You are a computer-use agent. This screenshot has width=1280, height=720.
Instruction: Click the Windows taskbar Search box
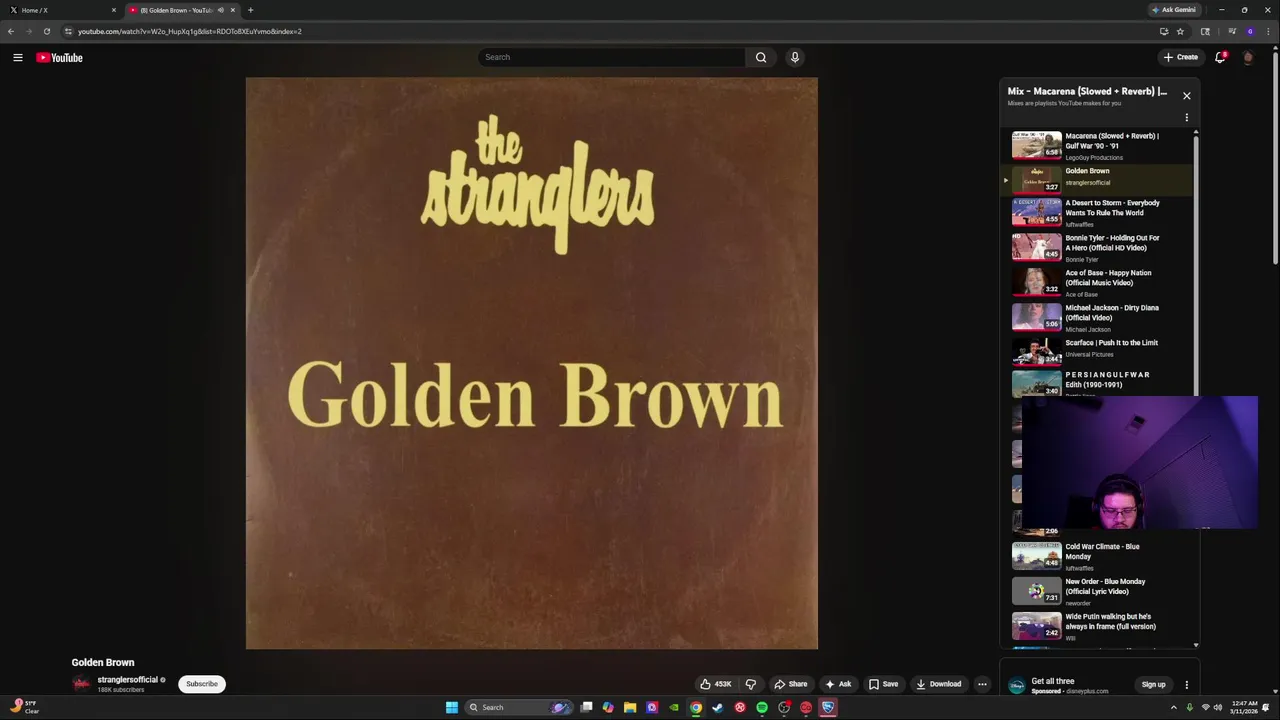(518, 707)
